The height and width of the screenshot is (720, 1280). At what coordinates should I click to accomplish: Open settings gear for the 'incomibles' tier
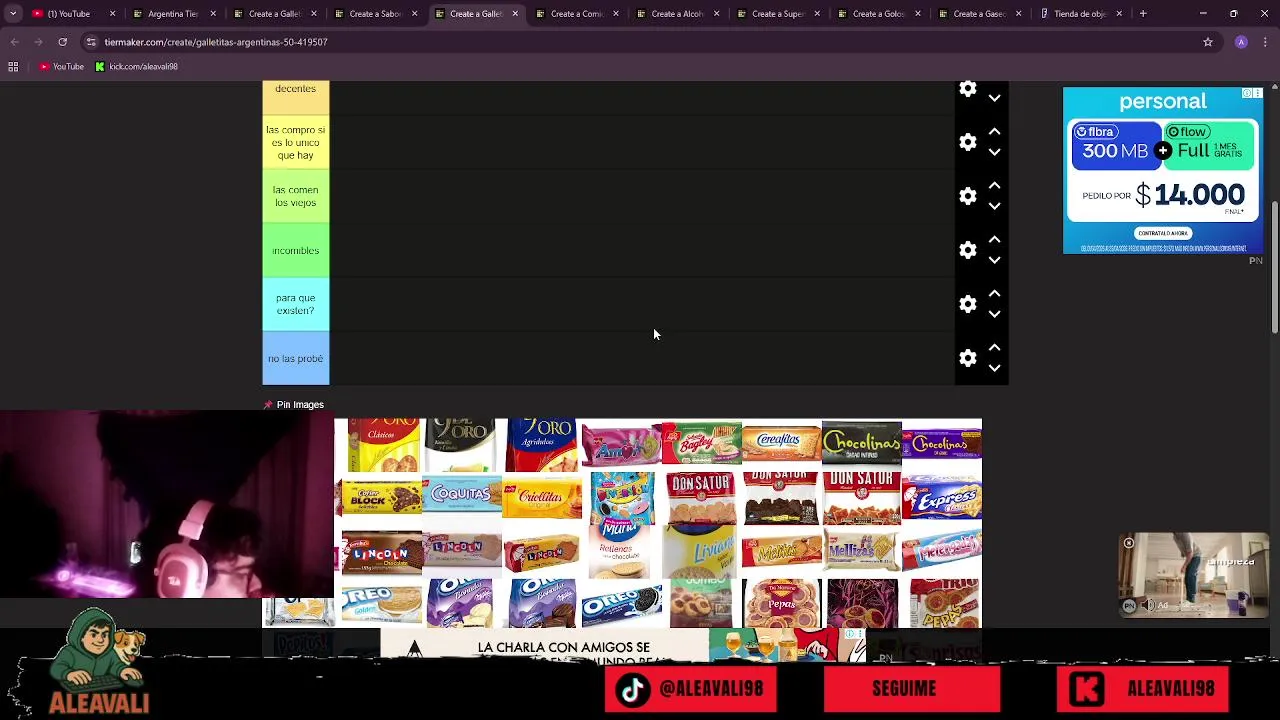point(967,250)
